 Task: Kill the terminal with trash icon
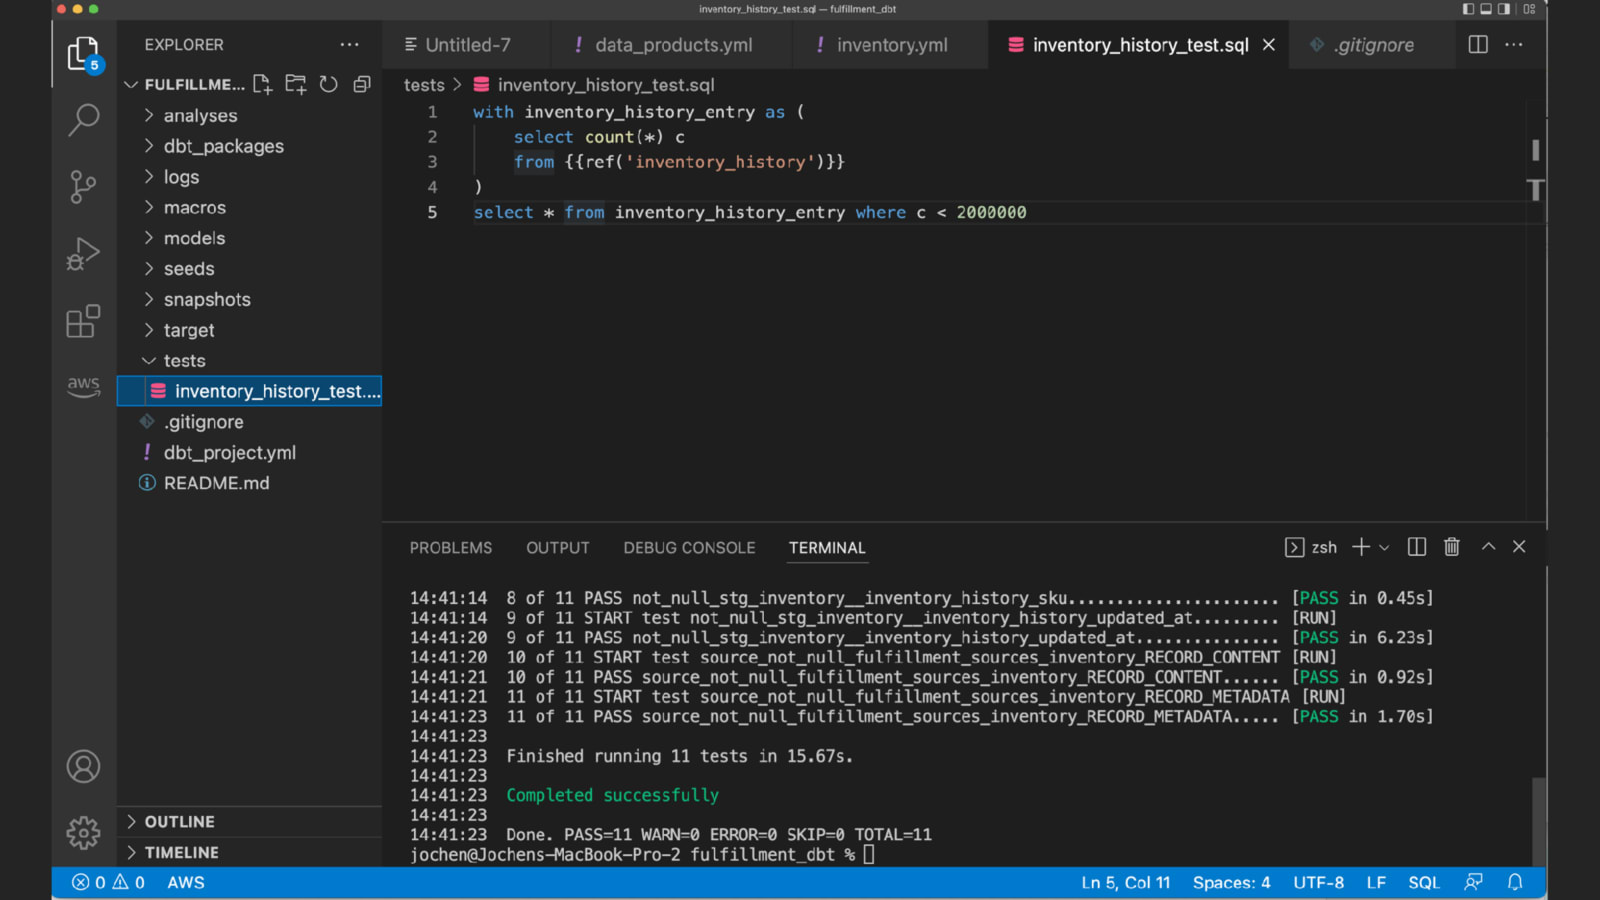1452,547
